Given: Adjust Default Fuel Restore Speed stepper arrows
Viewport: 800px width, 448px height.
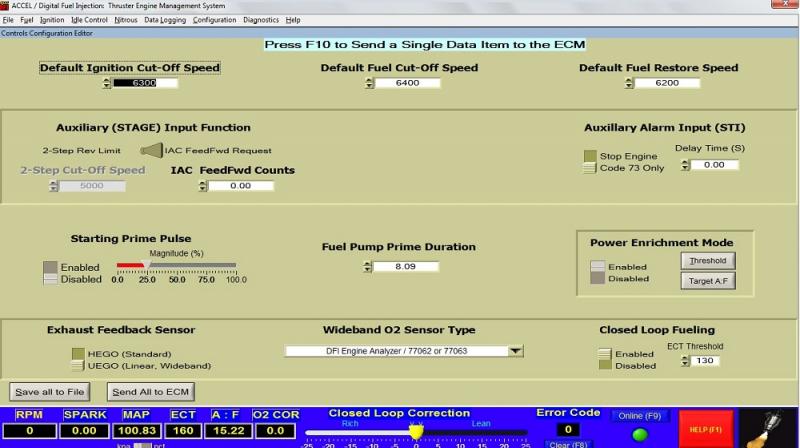Looking at the screenshot, I should click(629, 83).
